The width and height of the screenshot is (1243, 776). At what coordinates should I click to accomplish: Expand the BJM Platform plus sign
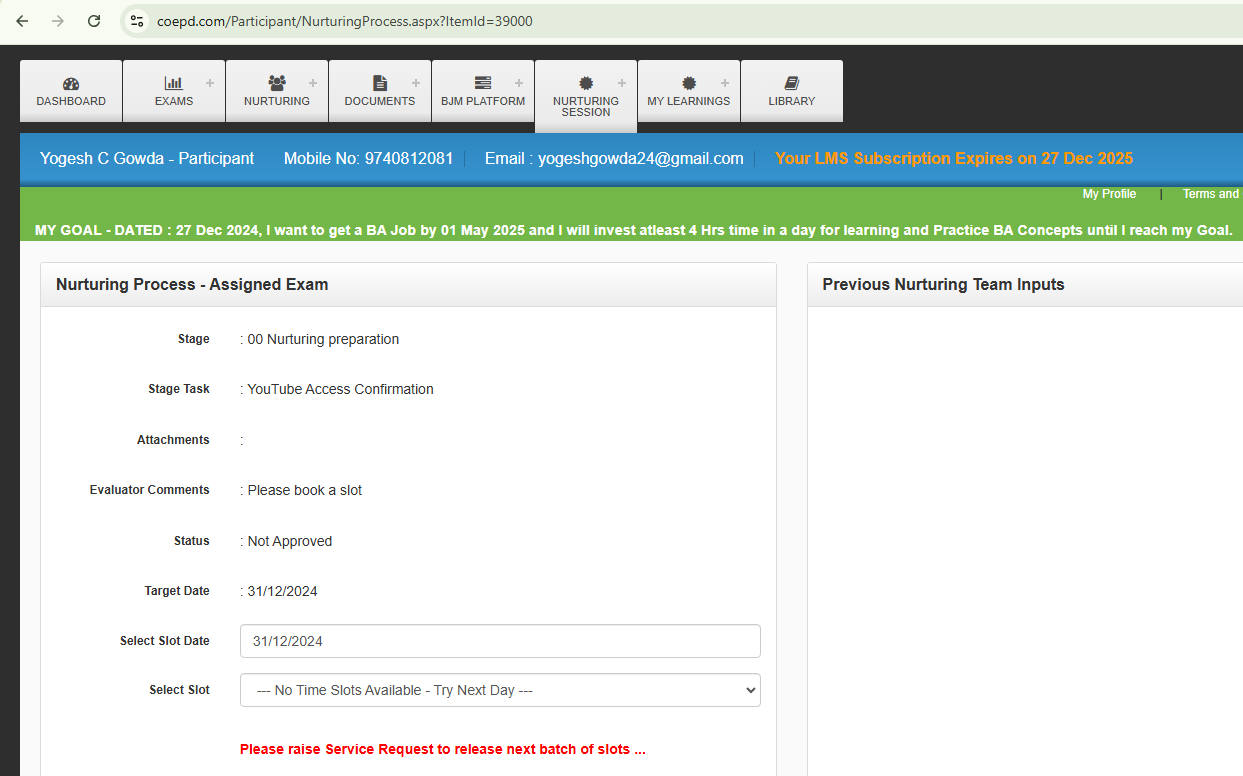pyautogui.click(x=519, y=83)
